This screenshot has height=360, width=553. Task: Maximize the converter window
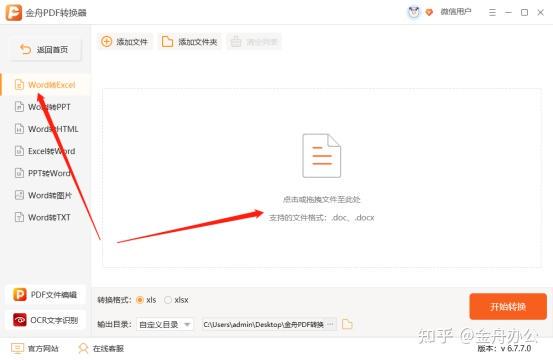point(524,13)
